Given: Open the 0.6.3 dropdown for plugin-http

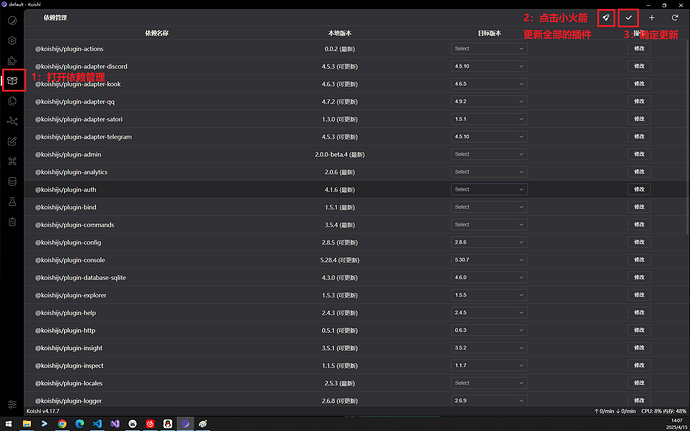Looking at the screenshot, I should click(489, 330).
